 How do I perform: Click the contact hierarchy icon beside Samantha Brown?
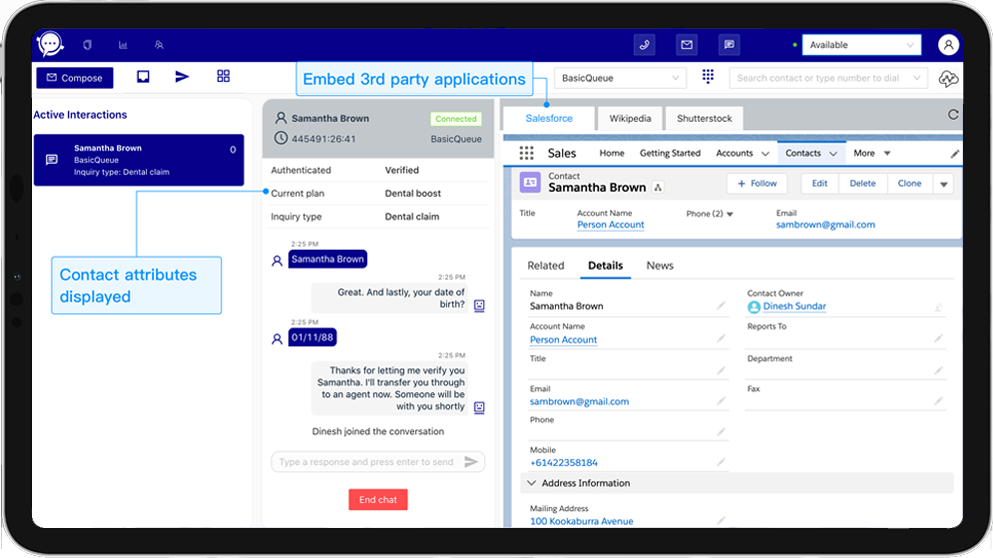[x=658, y=187]
